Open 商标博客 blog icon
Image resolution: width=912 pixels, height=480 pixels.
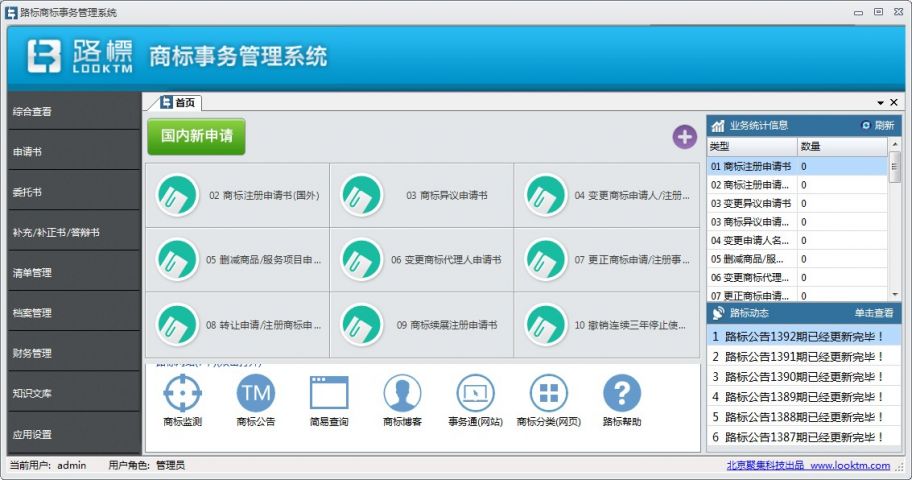tap(402, 394)
